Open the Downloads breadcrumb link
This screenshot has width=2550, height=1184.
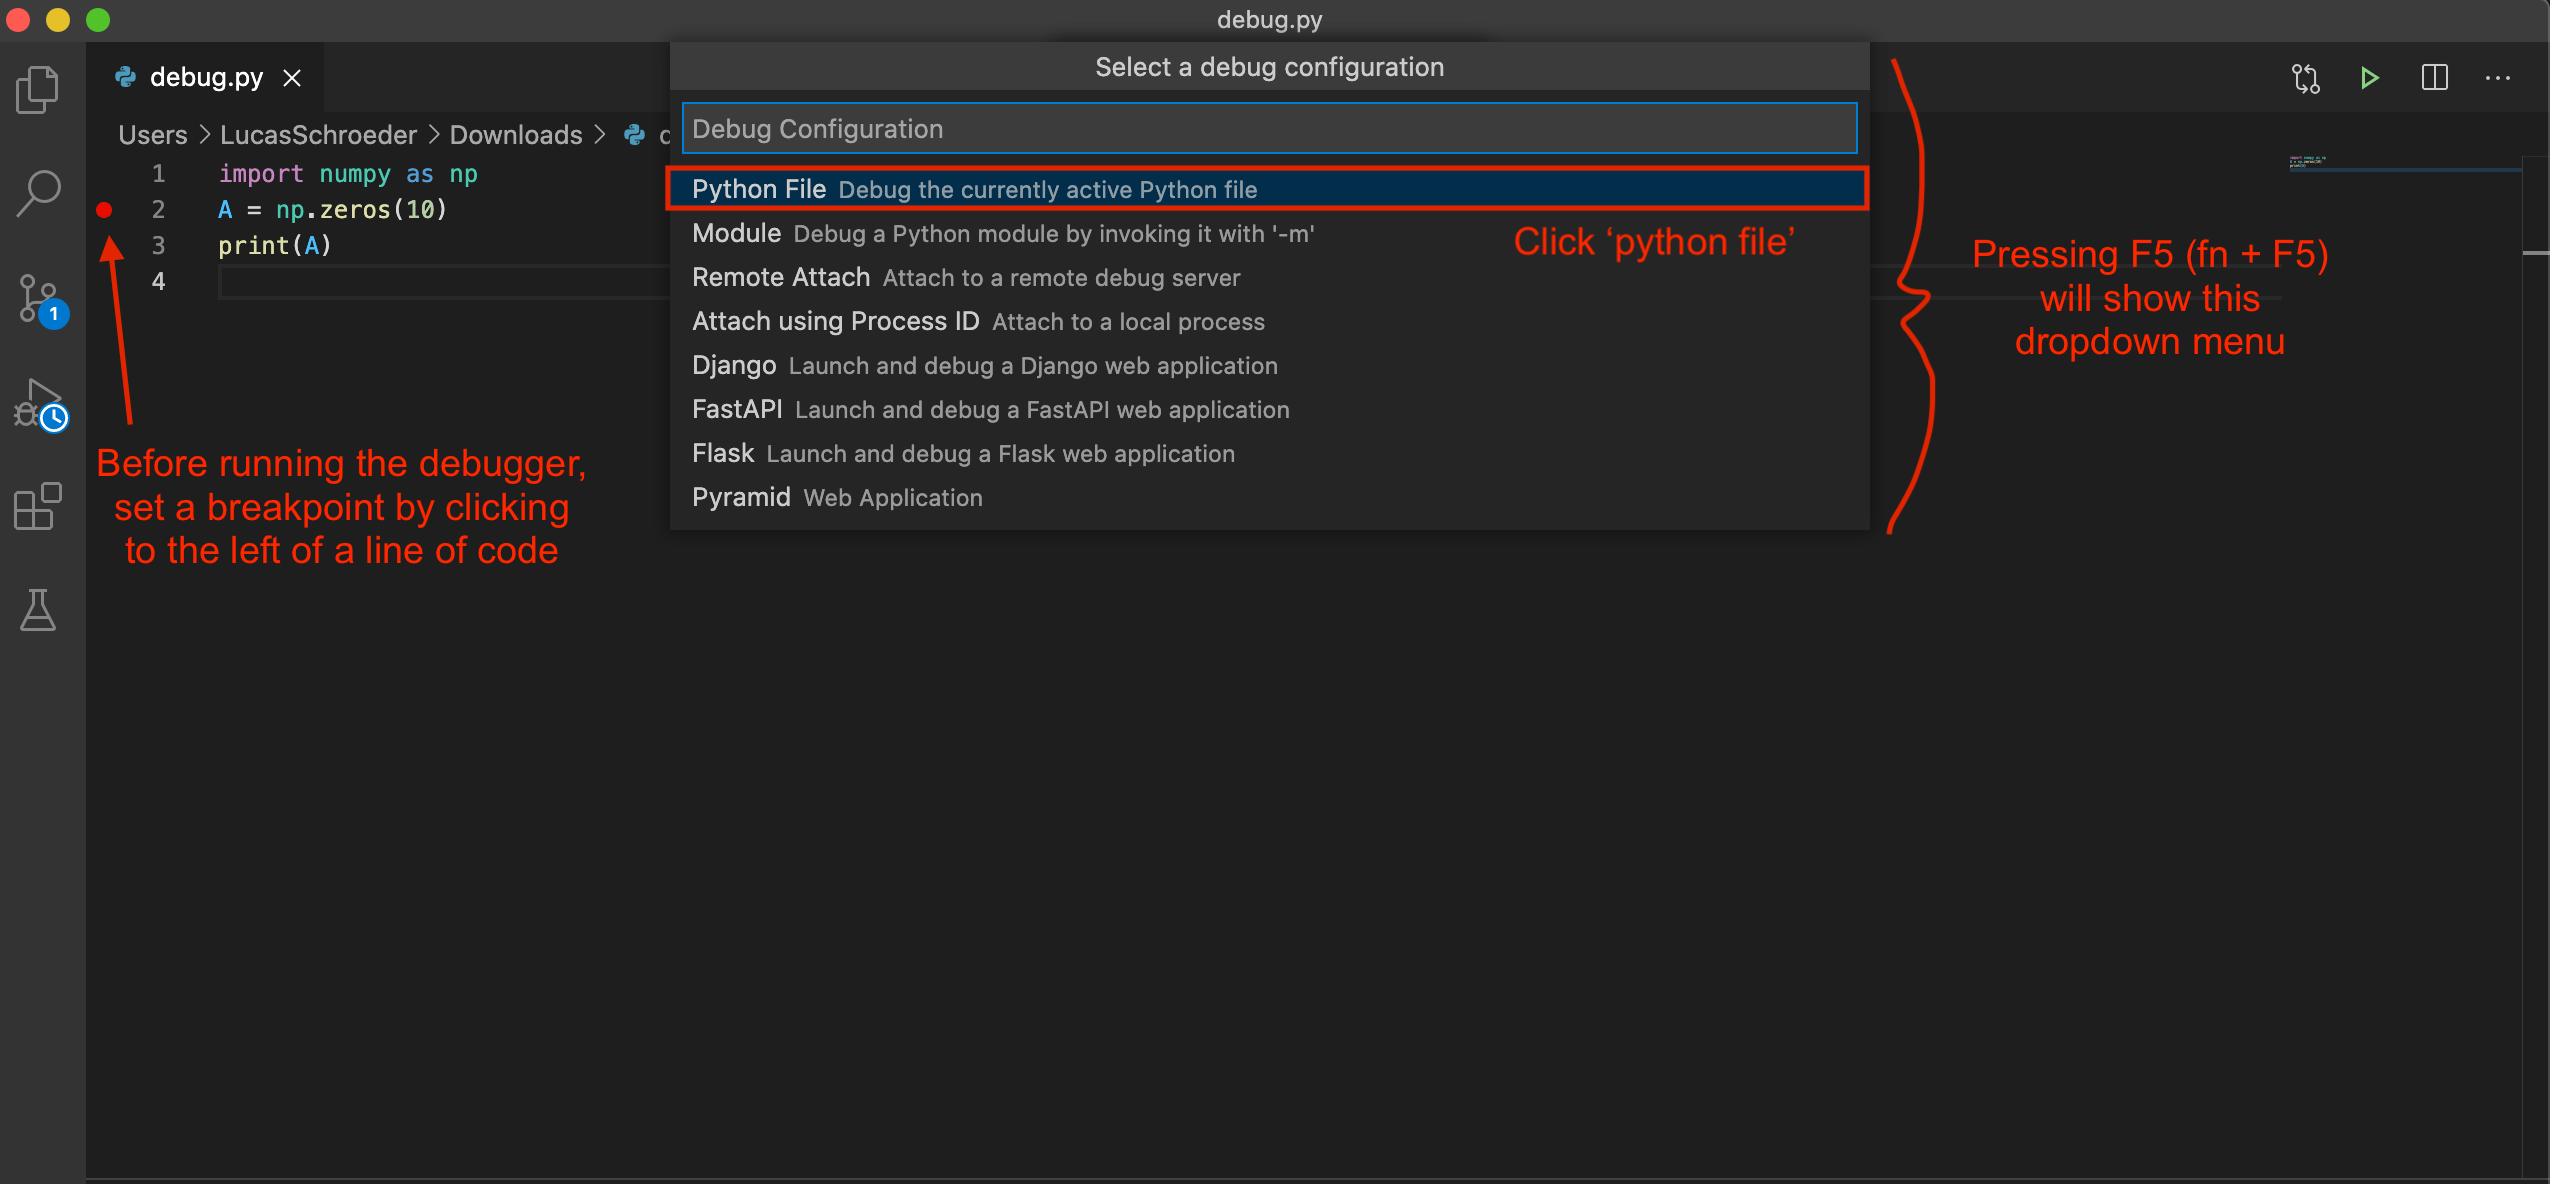tap(515, 135)
